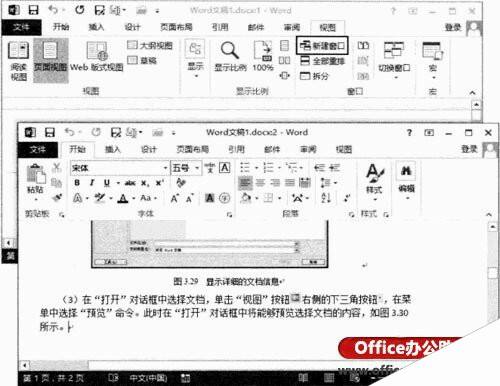The image size is (500, 386).
Task: Click Clear Formatting eraser icon
Action: tap(181, 183)
